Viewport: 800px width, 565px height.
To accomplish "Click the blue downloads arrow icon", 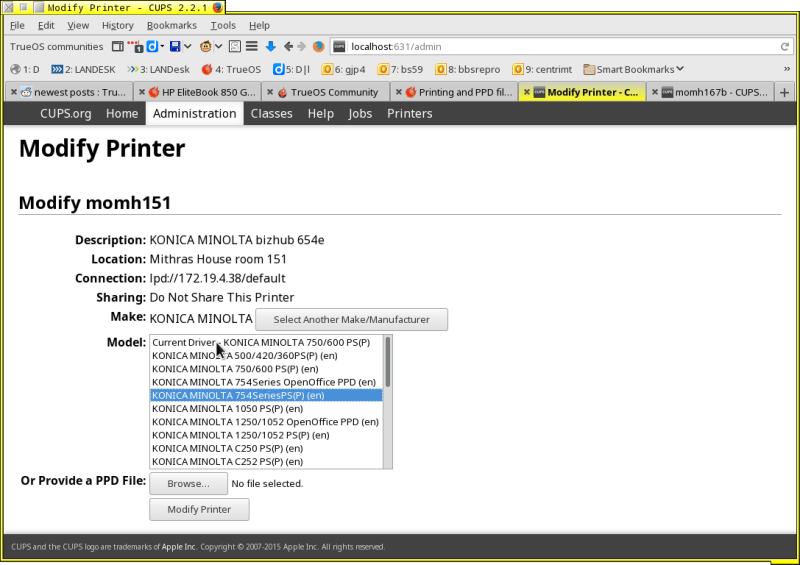I will point(270,46).
